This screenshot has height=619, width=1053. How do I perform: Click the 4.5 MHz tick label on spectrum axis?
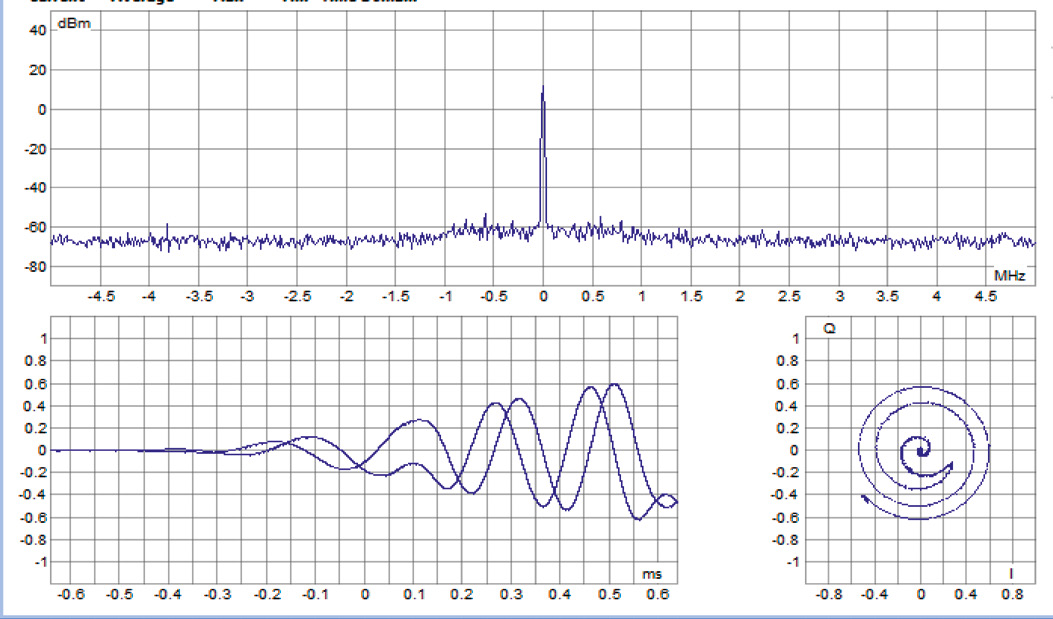985,296
